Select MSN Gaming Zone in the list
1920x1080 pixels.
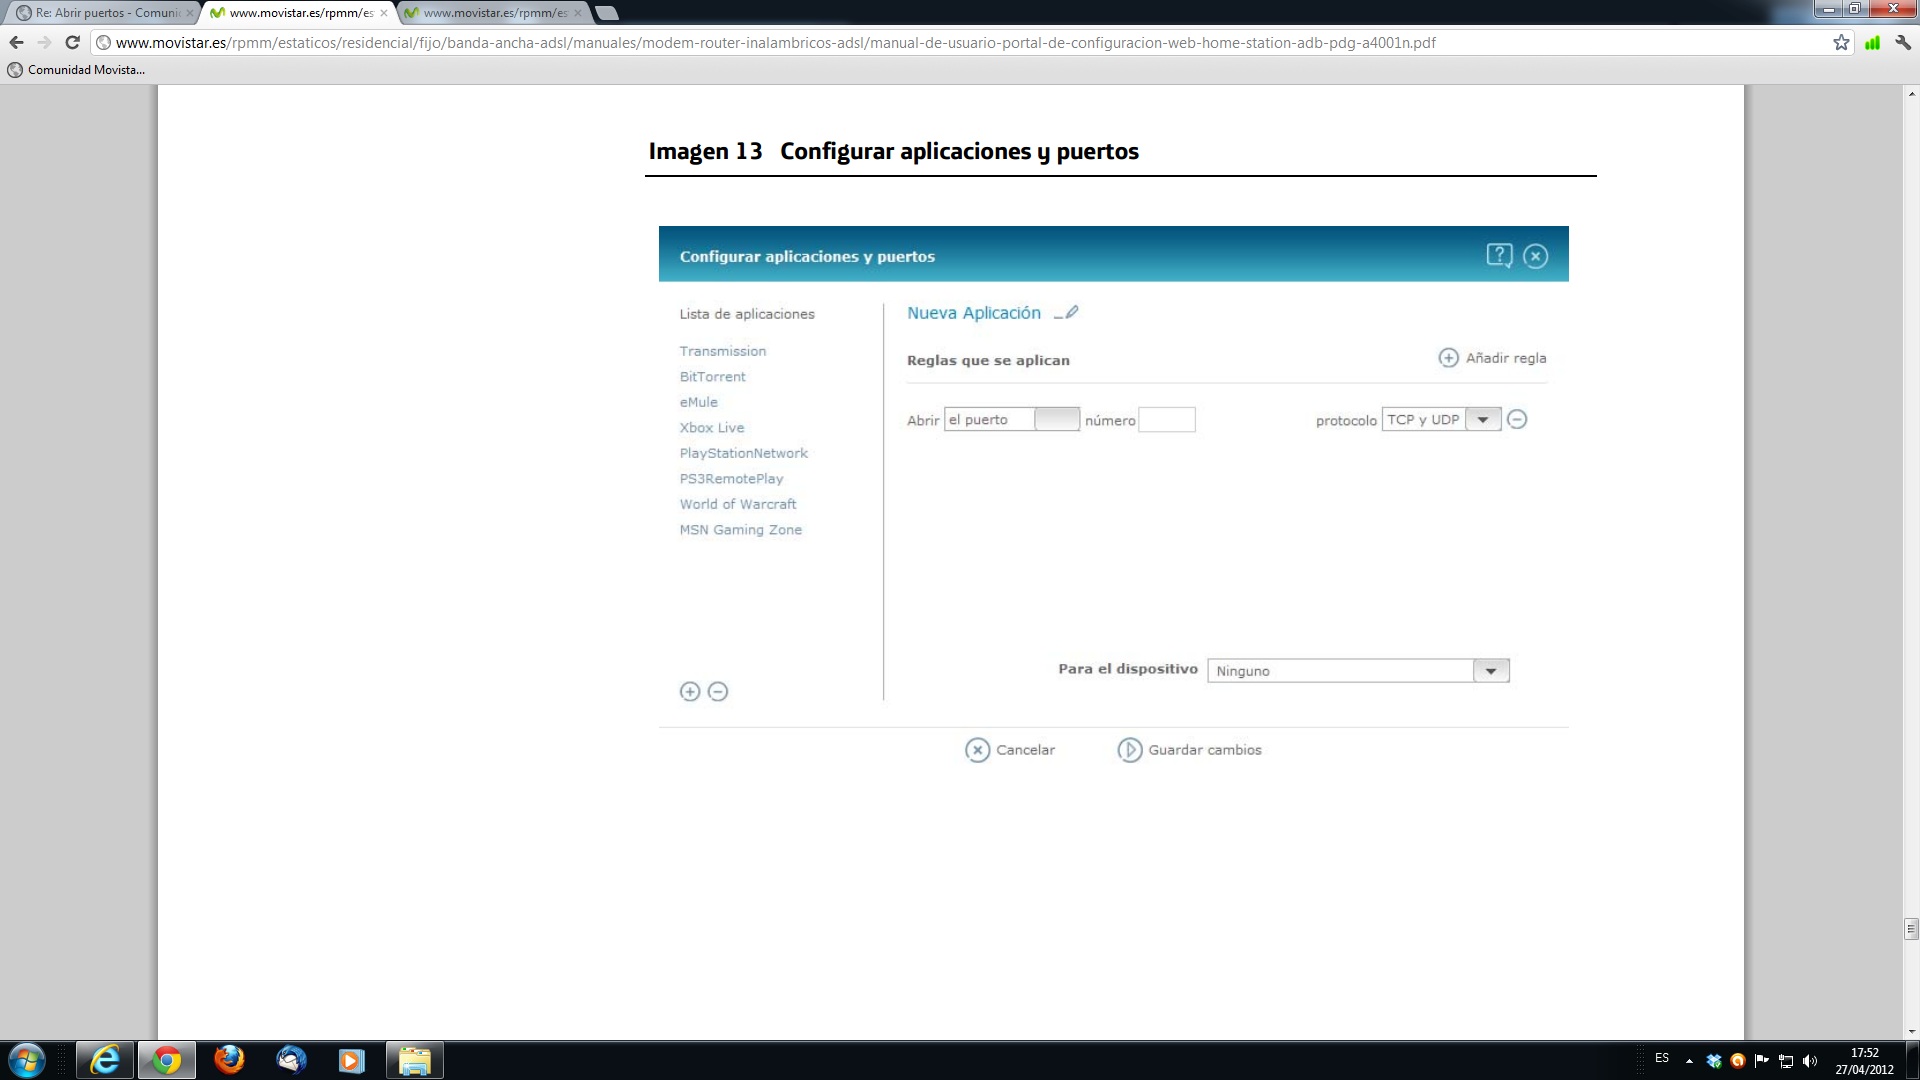[x=740, y=530]
